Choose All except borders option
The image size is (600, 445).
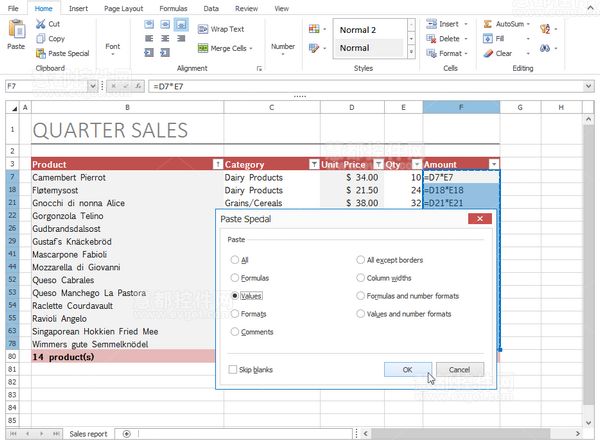coord(360,260)
